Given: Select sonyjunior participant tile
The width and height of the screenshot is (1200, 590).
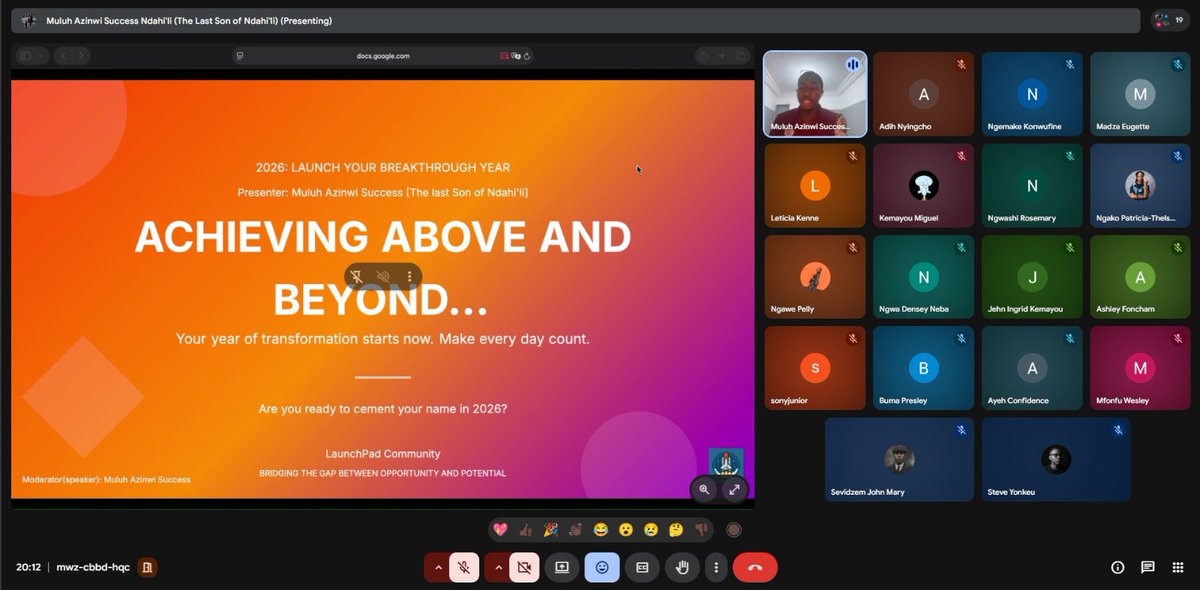Looking at the screenshot, I should 815,368.
